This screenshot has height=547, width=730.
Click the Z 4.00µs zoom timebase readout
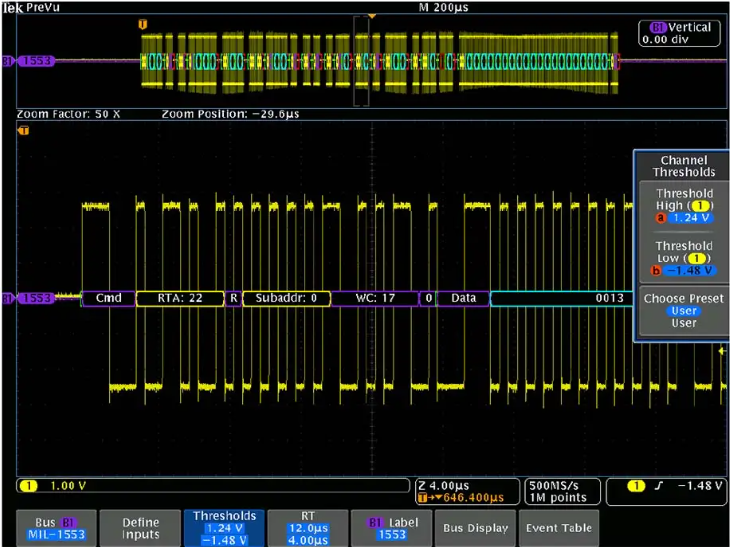click(x=444, y=486)
